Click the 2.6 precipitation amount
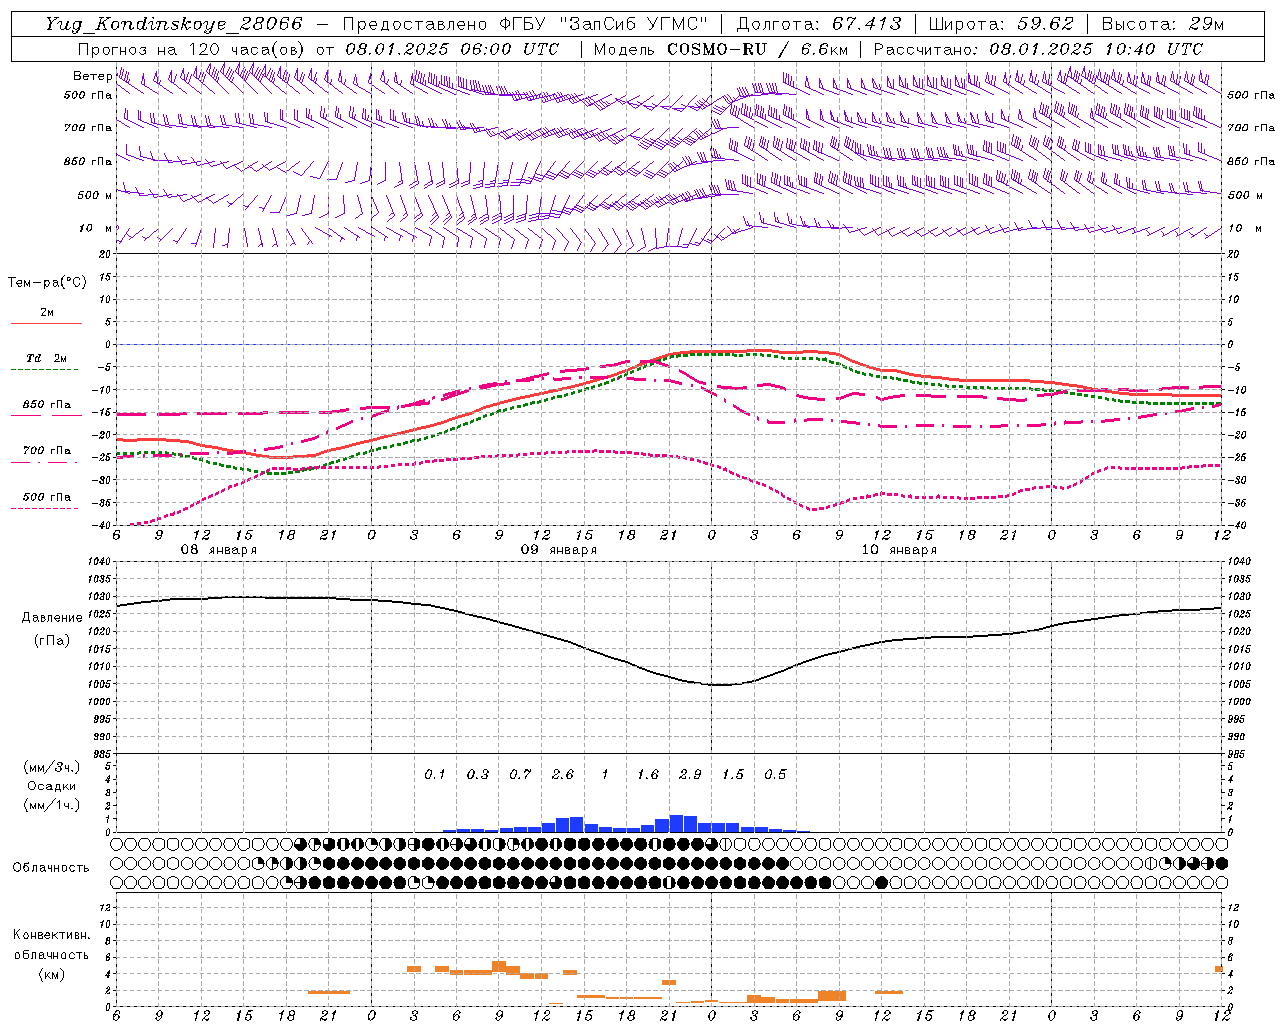Screen dimensions: 1280x1024 tap(563, 774)
